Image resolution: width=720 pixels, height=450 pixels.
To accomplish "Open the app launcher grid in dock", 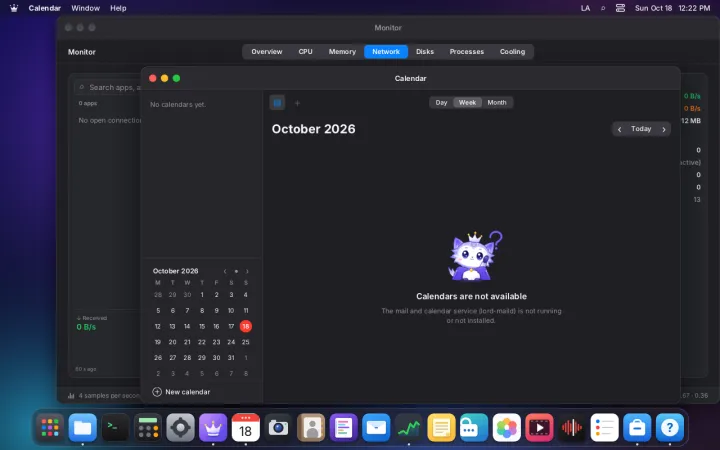I will pos(50,428).
